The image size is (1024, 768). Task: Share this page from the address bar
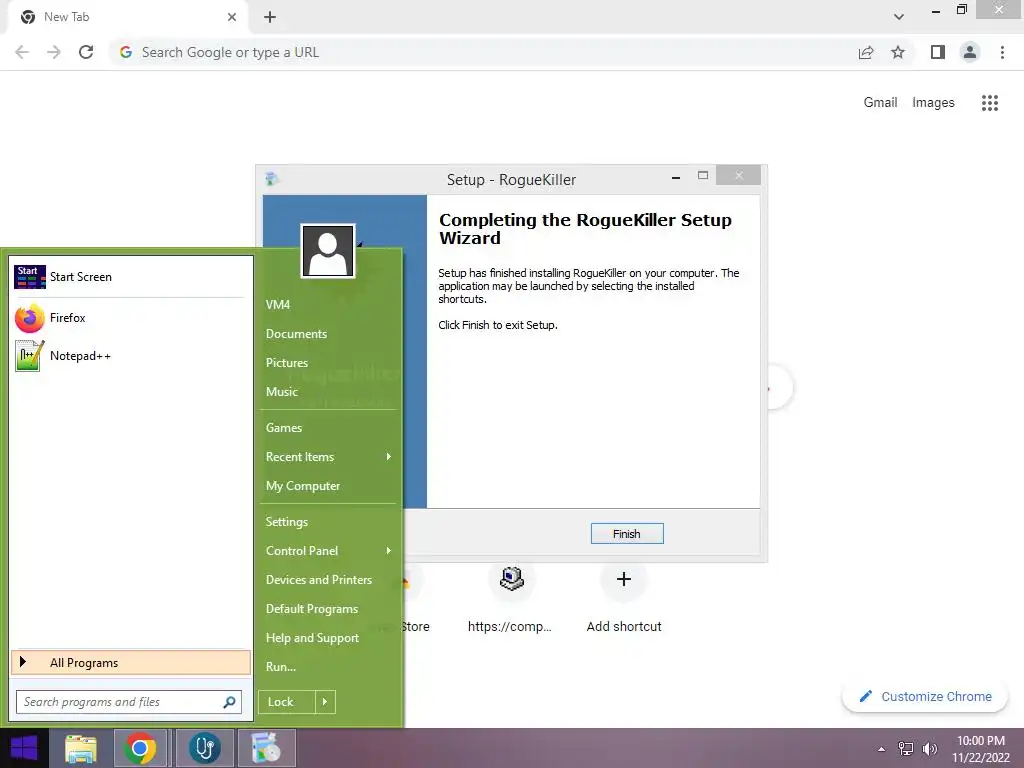pyautogui.click(x=866, y=52)
